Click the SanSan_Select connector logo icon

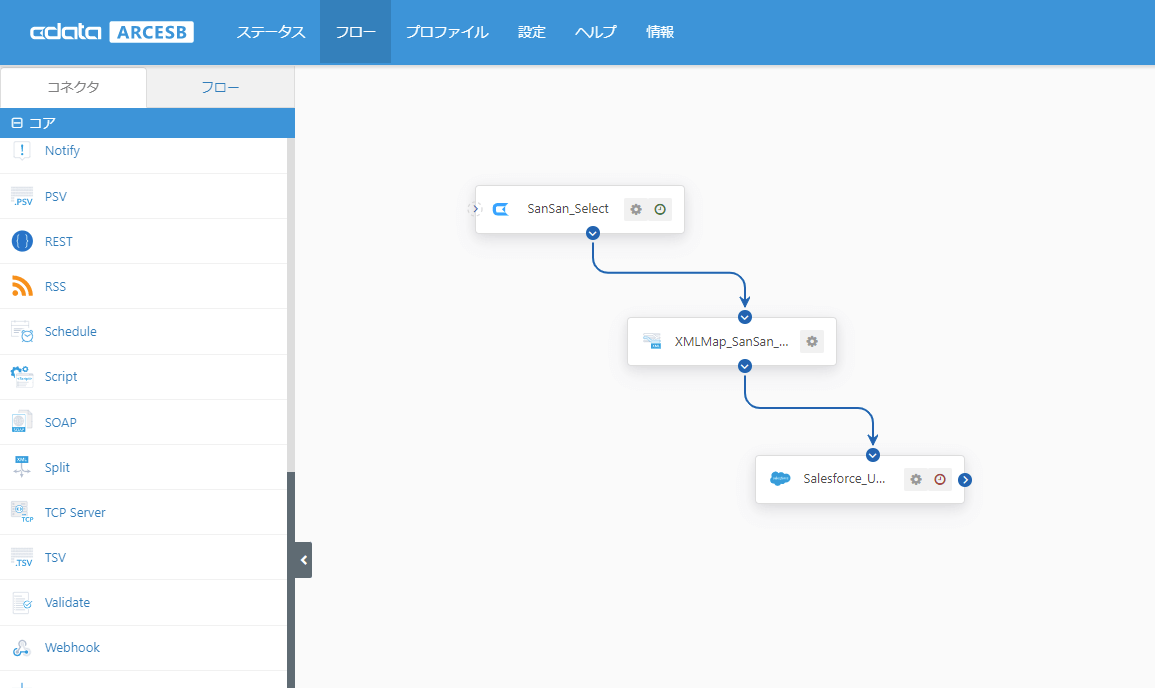pos(501,209)
